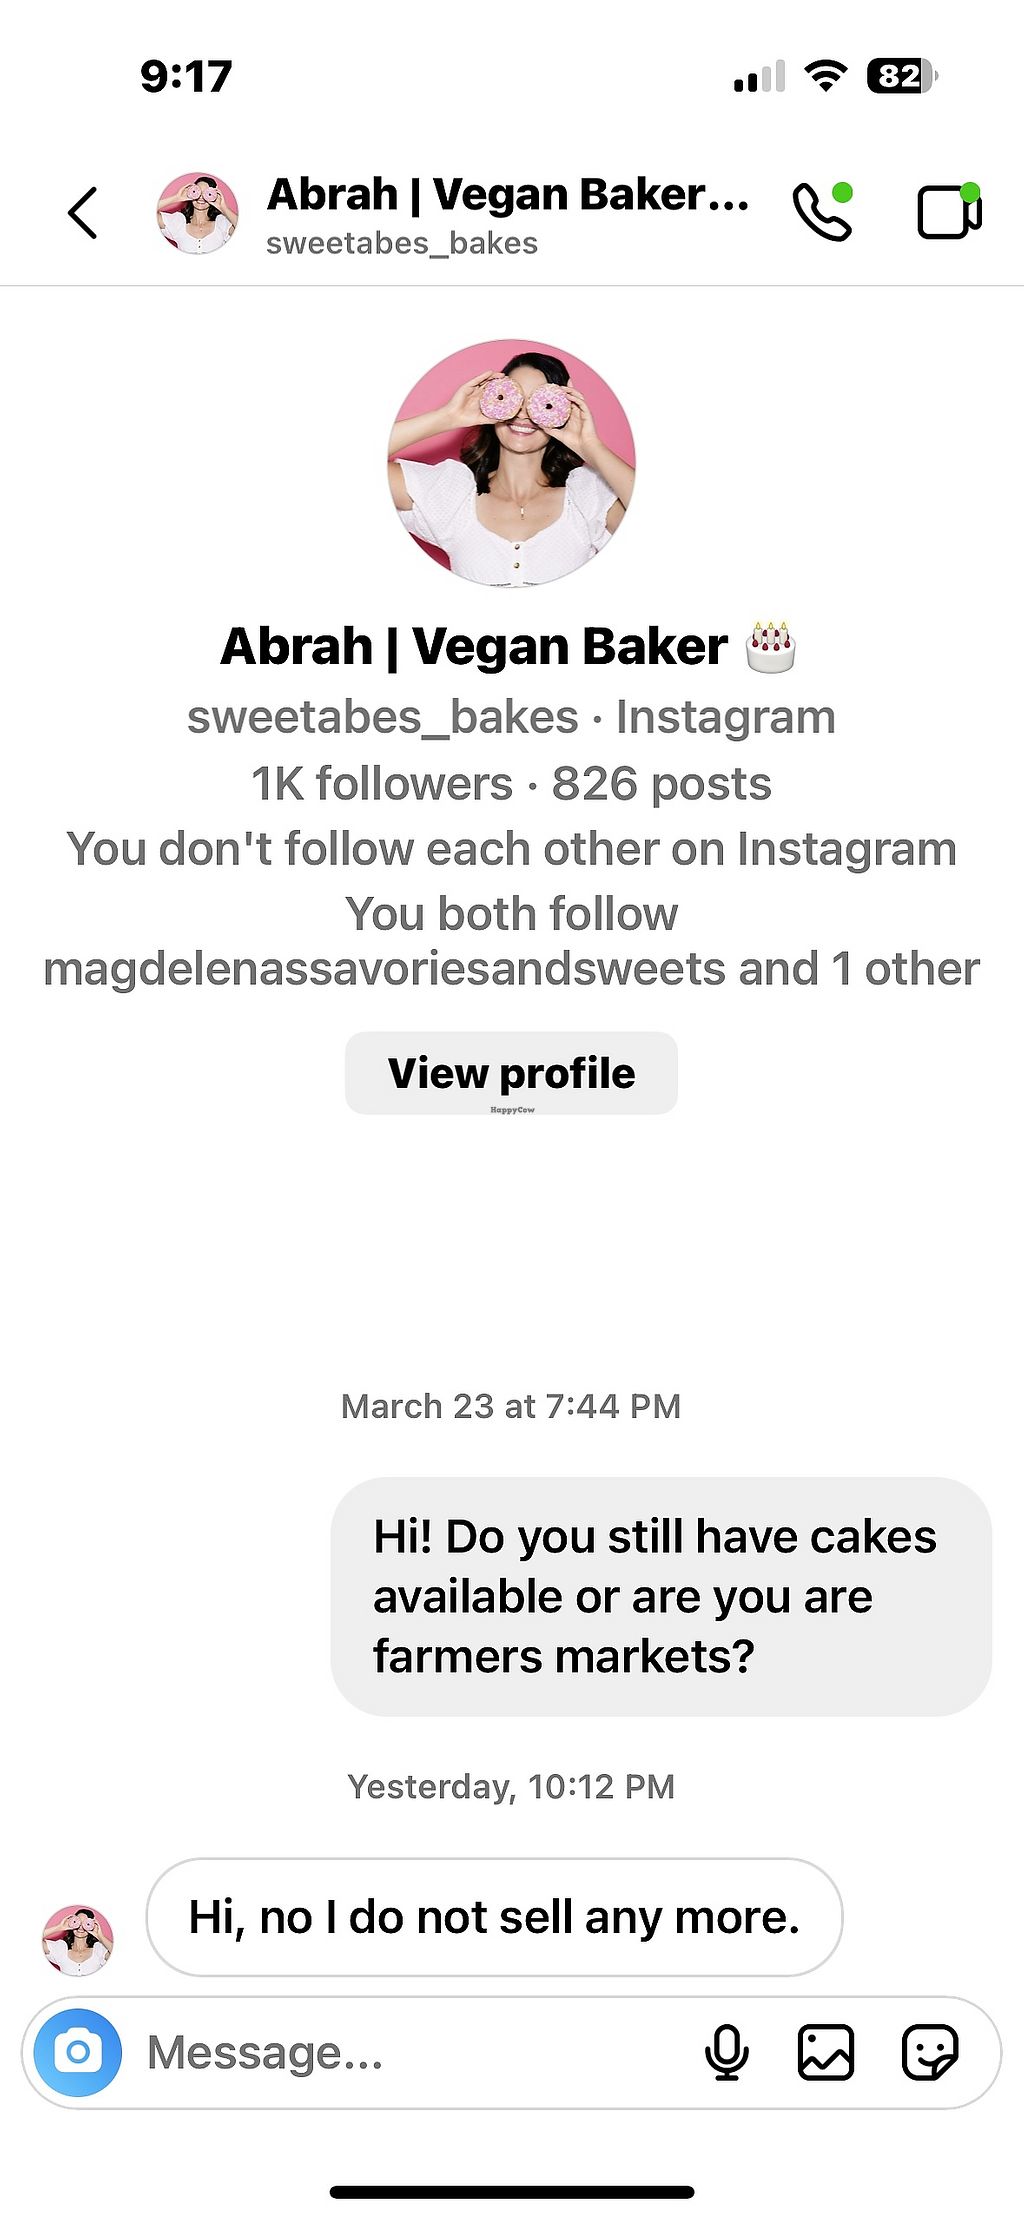1024x2220 pixels.
Task: Open the sticker picker icon
Action: click(930, 2053)
